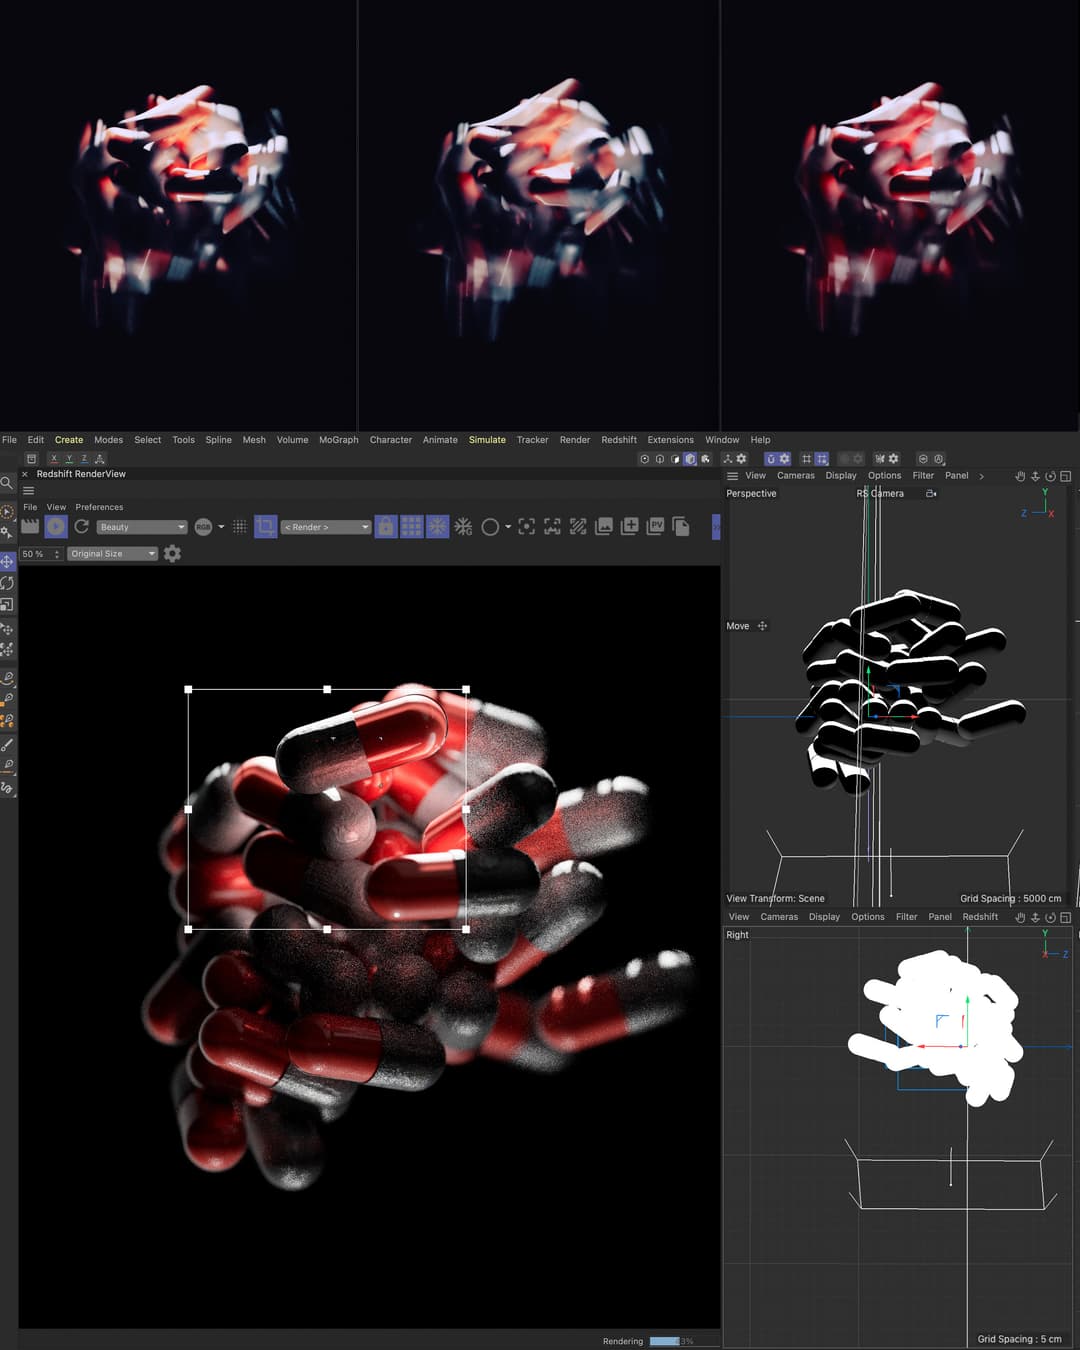This screenshot has width=1080, height=1350.
Task: Select the Move tool in left toolbar
Action: tap(7, 561)
